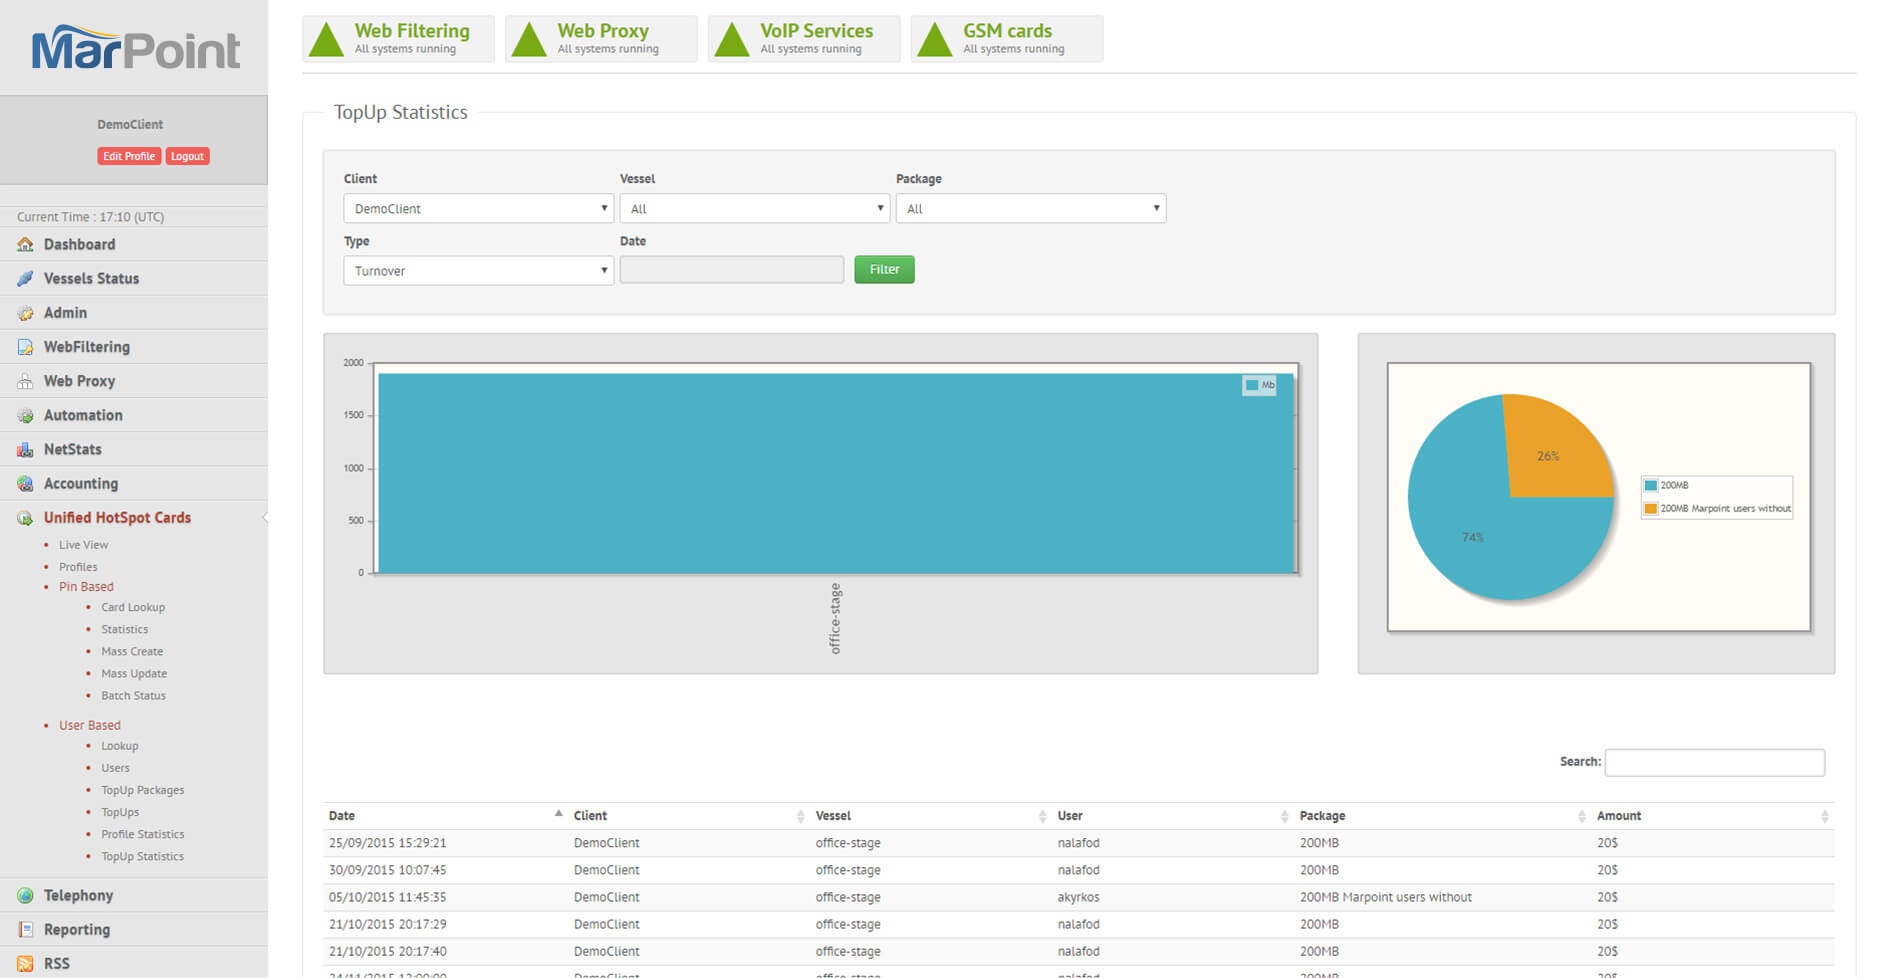This screenshot has height=978, width=1884.
Task: Sort table by Package column arrows
Action: [x=1581, y=817]
